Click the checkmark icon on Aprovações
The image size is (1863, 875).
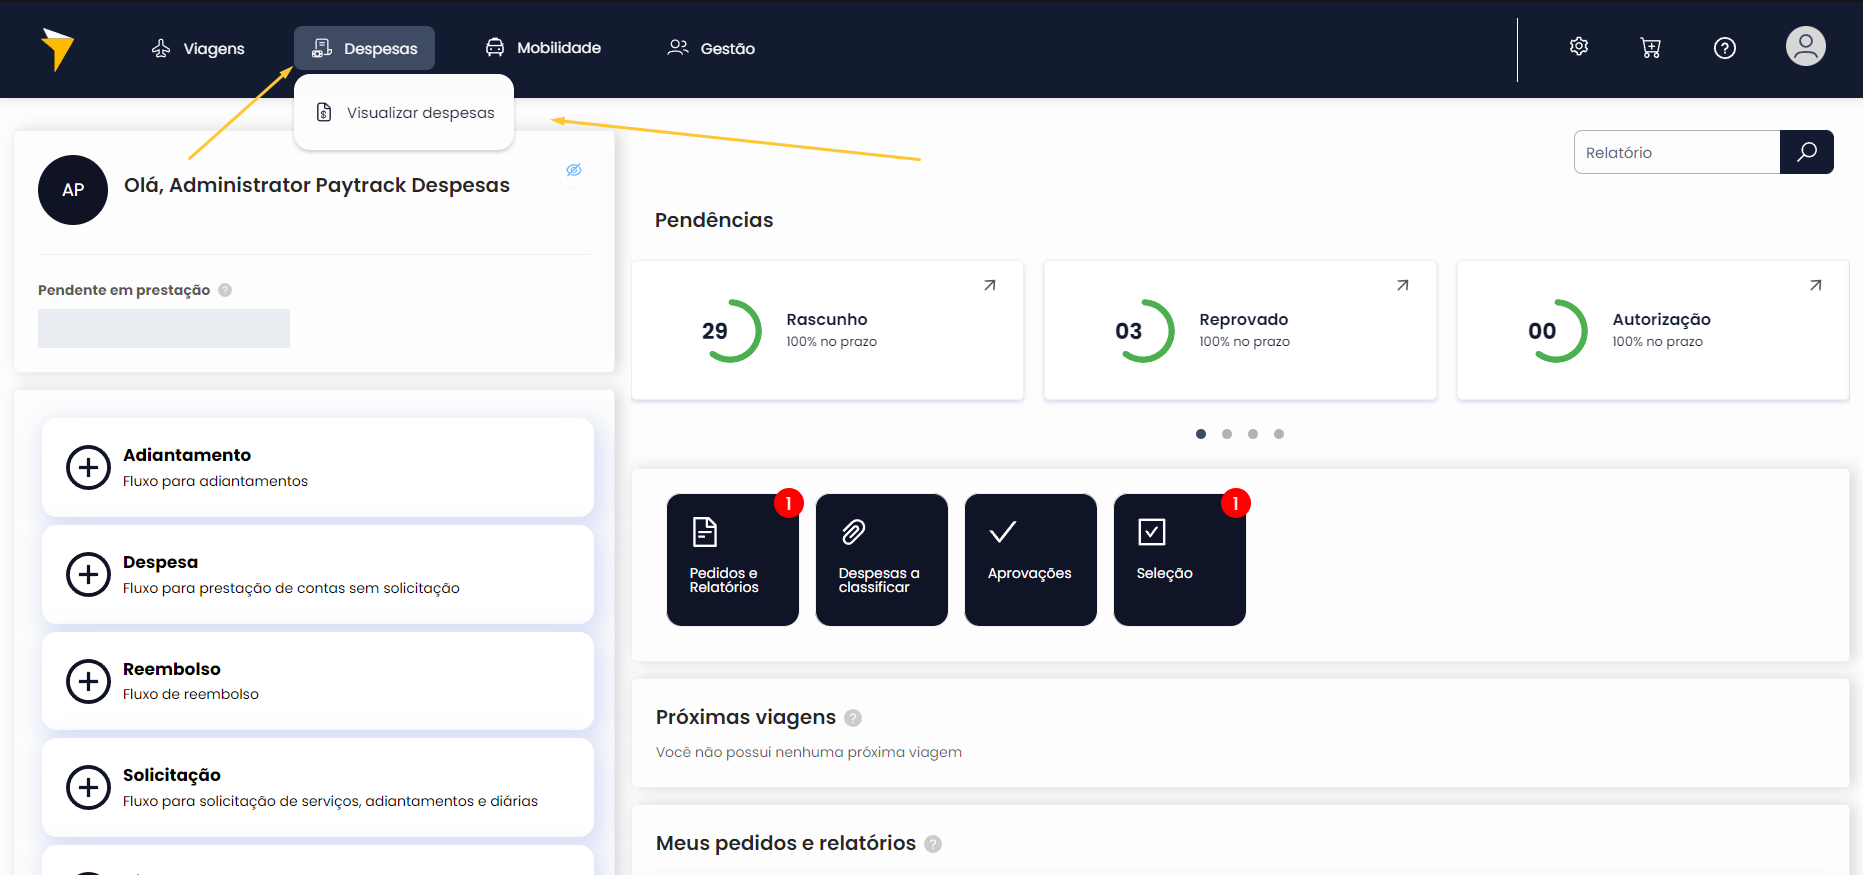[1003, 532]
